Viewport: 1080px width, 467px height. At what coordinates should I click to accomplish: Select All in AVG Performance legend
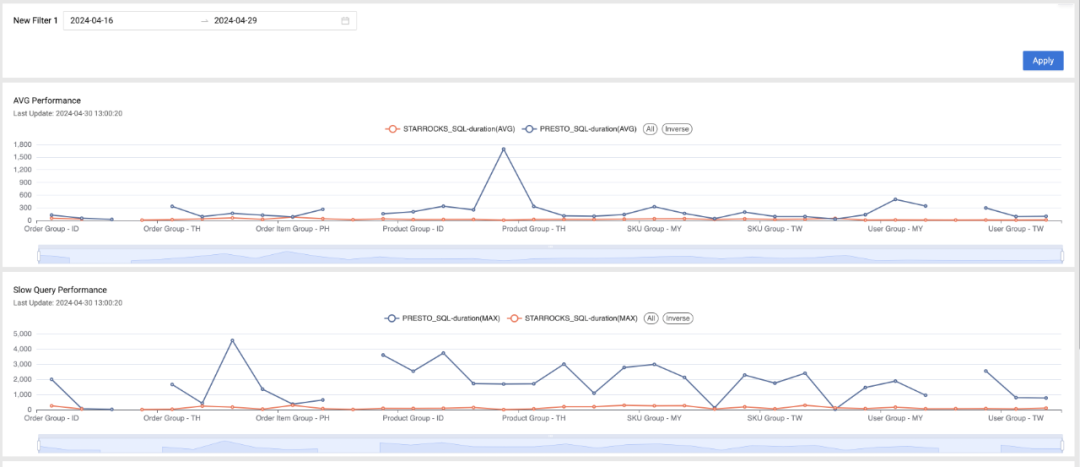(650, 129)
